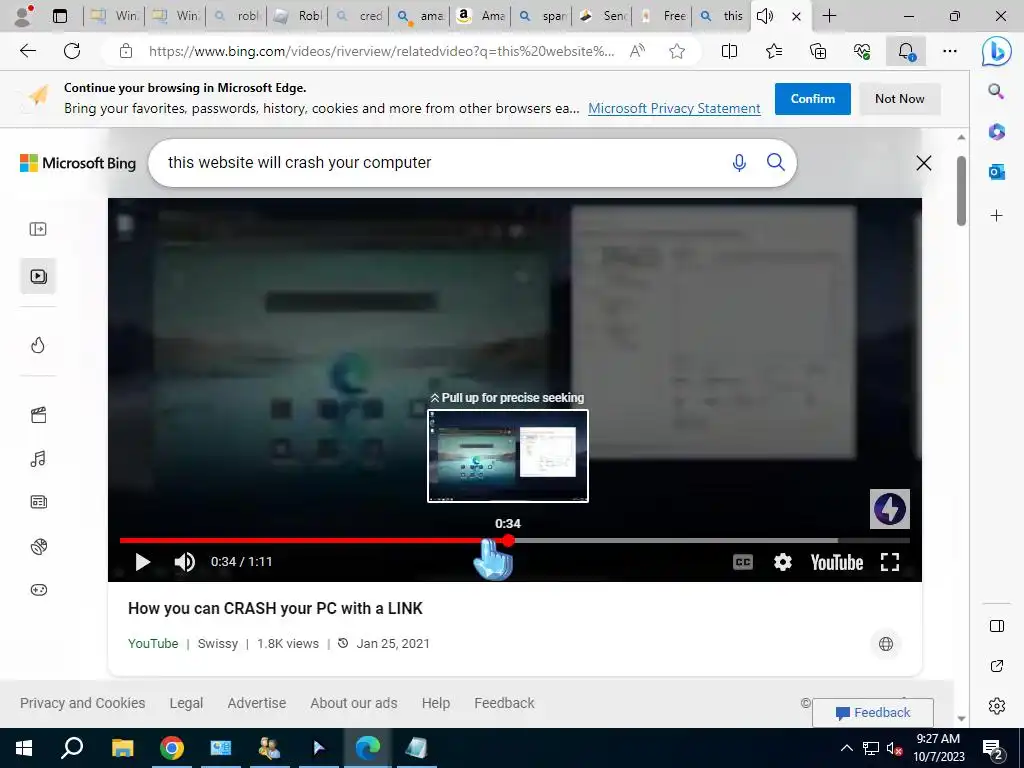The width and height of the screenshot is (1024, 768).
Task: Go back in Edge browser
Action: [x=27, y=51]
